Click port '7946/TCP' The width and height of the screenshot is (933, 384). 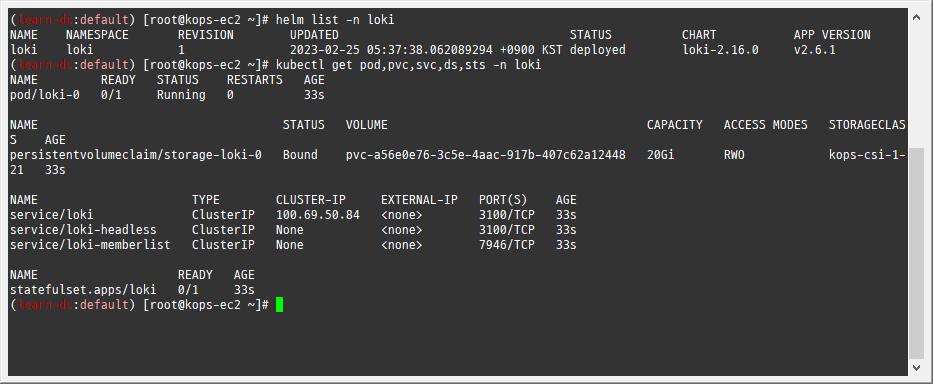coord(506,245)
